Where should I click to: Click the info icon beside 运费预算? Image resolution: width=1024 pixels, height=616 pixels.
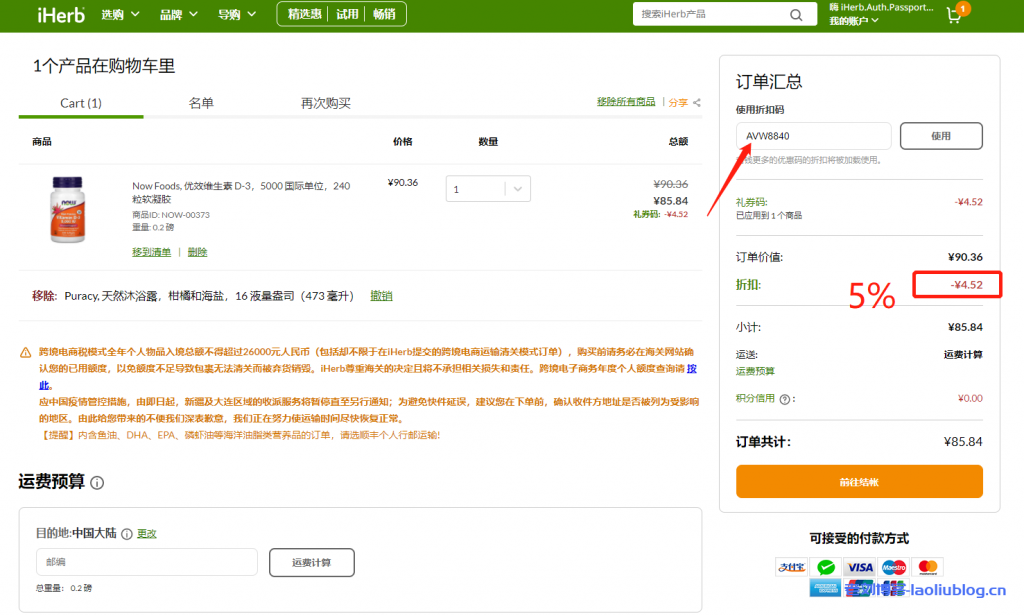pos(97,483)
